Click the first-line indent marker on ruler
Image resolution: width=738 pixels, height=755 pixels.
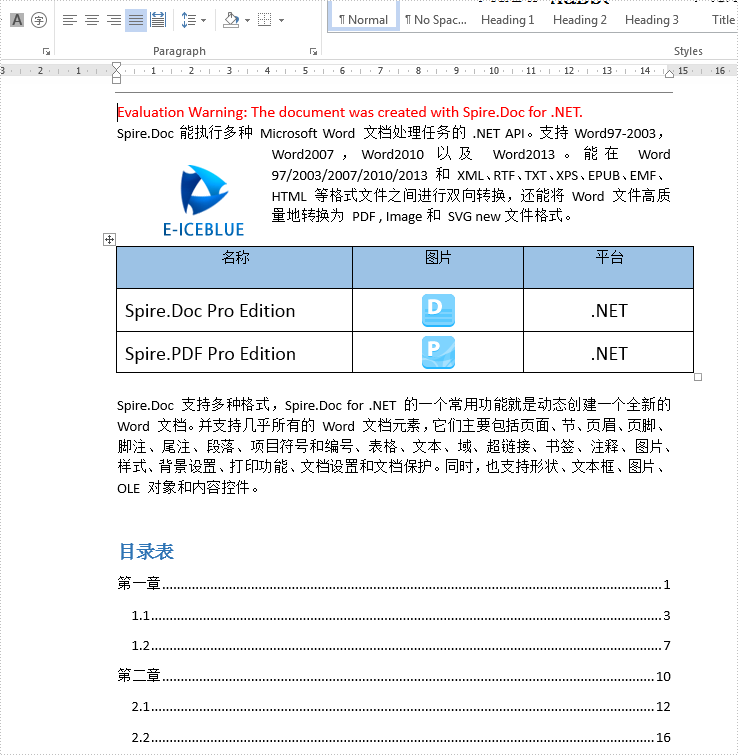coord(116,66)
